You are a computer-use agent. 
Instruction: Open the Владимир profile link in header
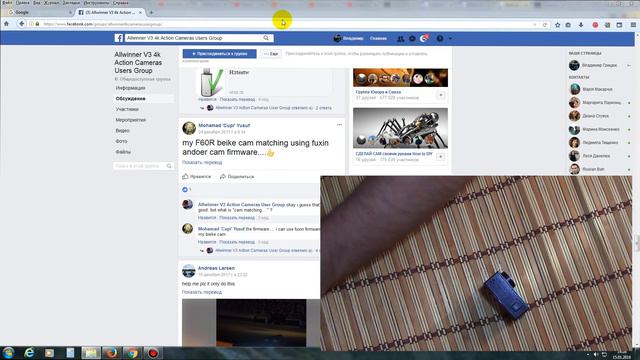[x=349, y=38]
